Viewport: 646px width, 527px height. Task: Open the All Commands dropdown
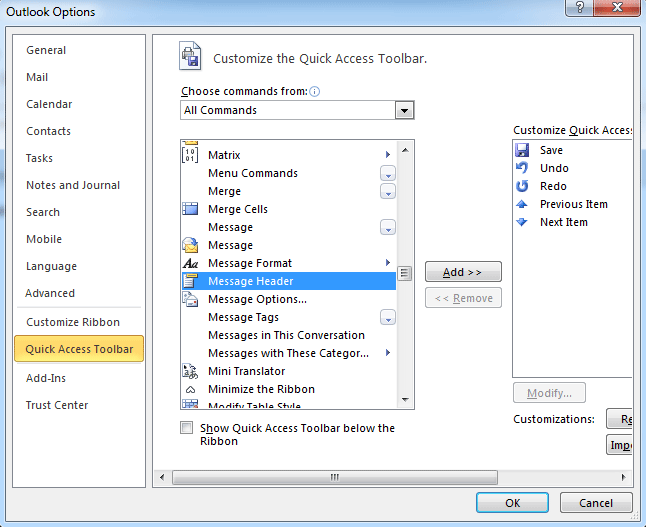coord(404,110)
